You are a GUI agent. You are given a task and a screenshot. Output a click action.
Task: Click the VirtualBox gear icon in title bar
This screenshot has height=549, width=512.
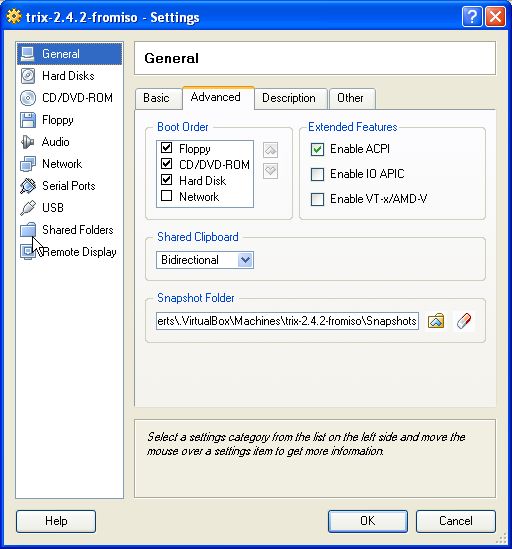pos(14,16)
